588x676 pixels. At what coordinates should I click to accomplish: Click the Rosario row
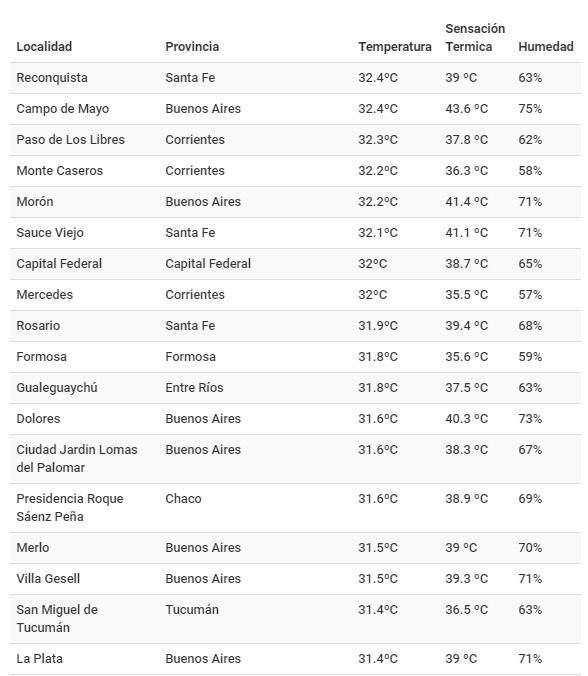pyautogui.click(x=295, y=326)
